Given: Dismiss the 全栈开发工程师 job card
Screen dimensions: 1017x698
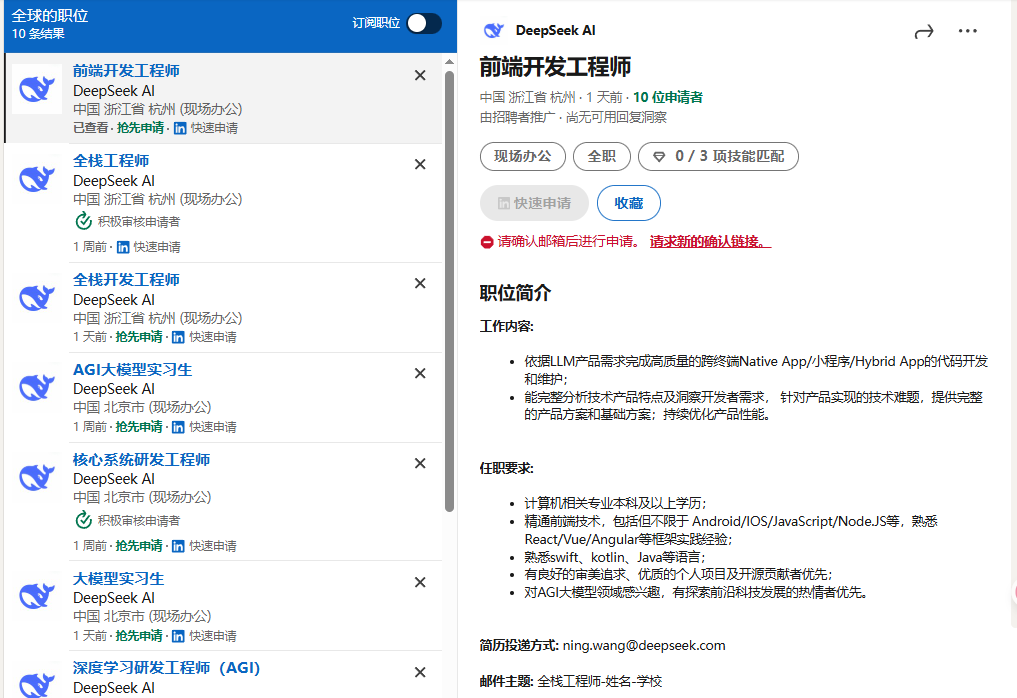Looking at the screenshot, I should click(x=420, y=283).
